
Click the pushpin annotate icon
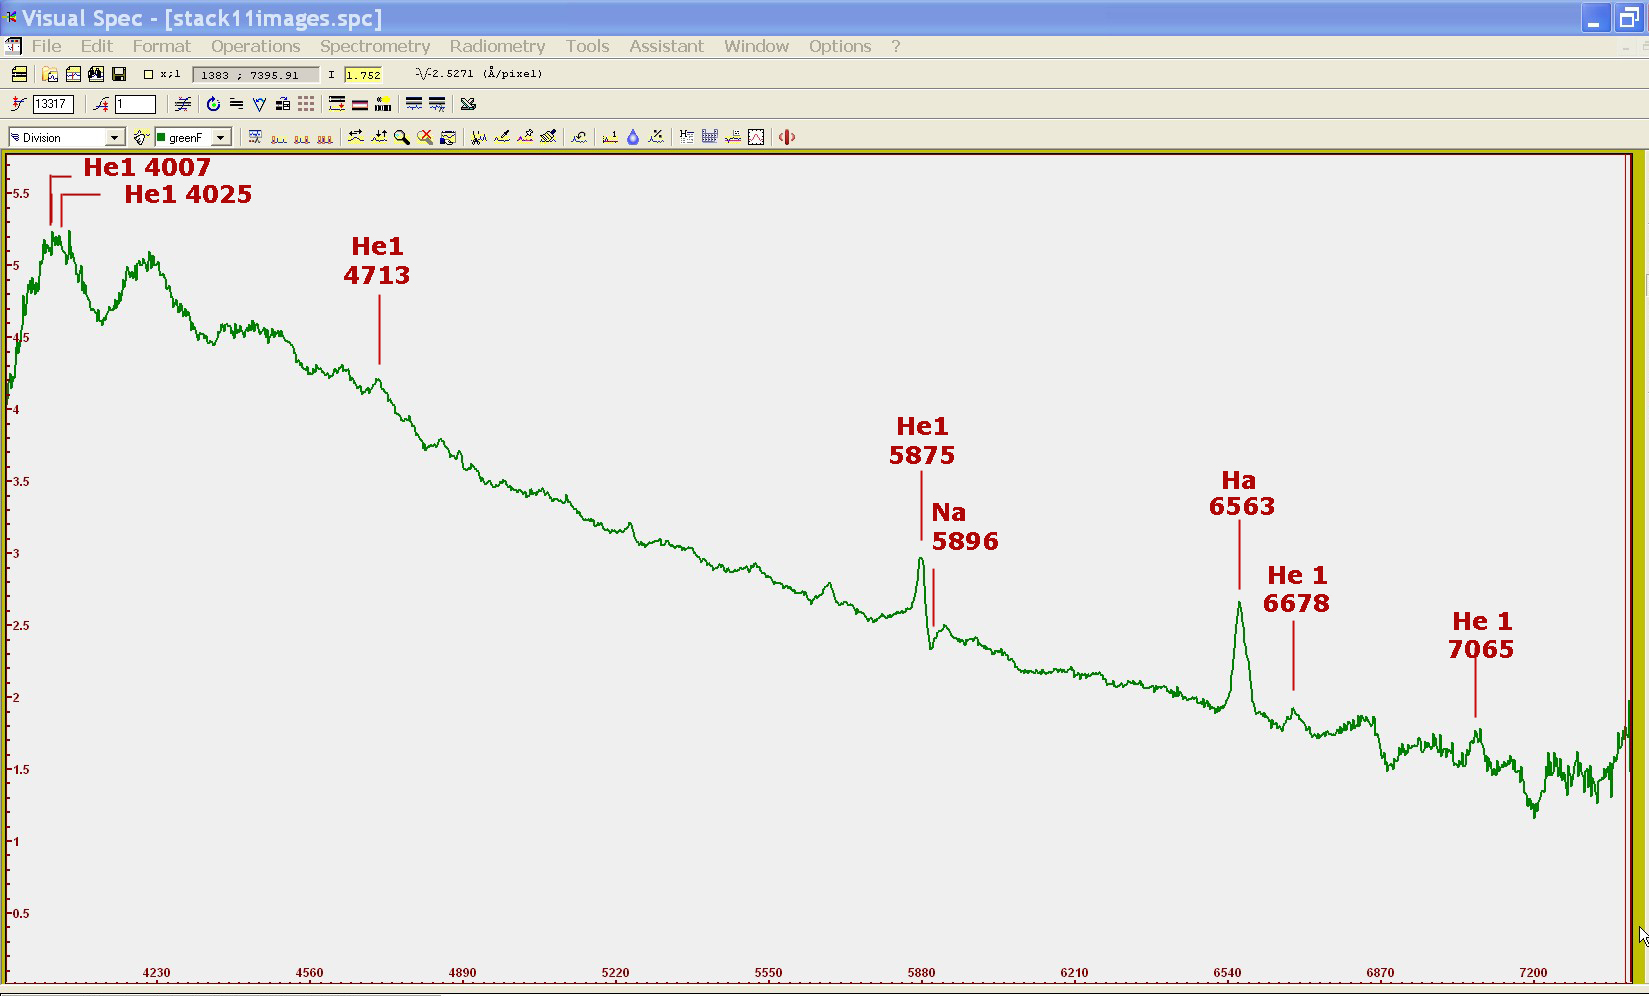point(525,137)
